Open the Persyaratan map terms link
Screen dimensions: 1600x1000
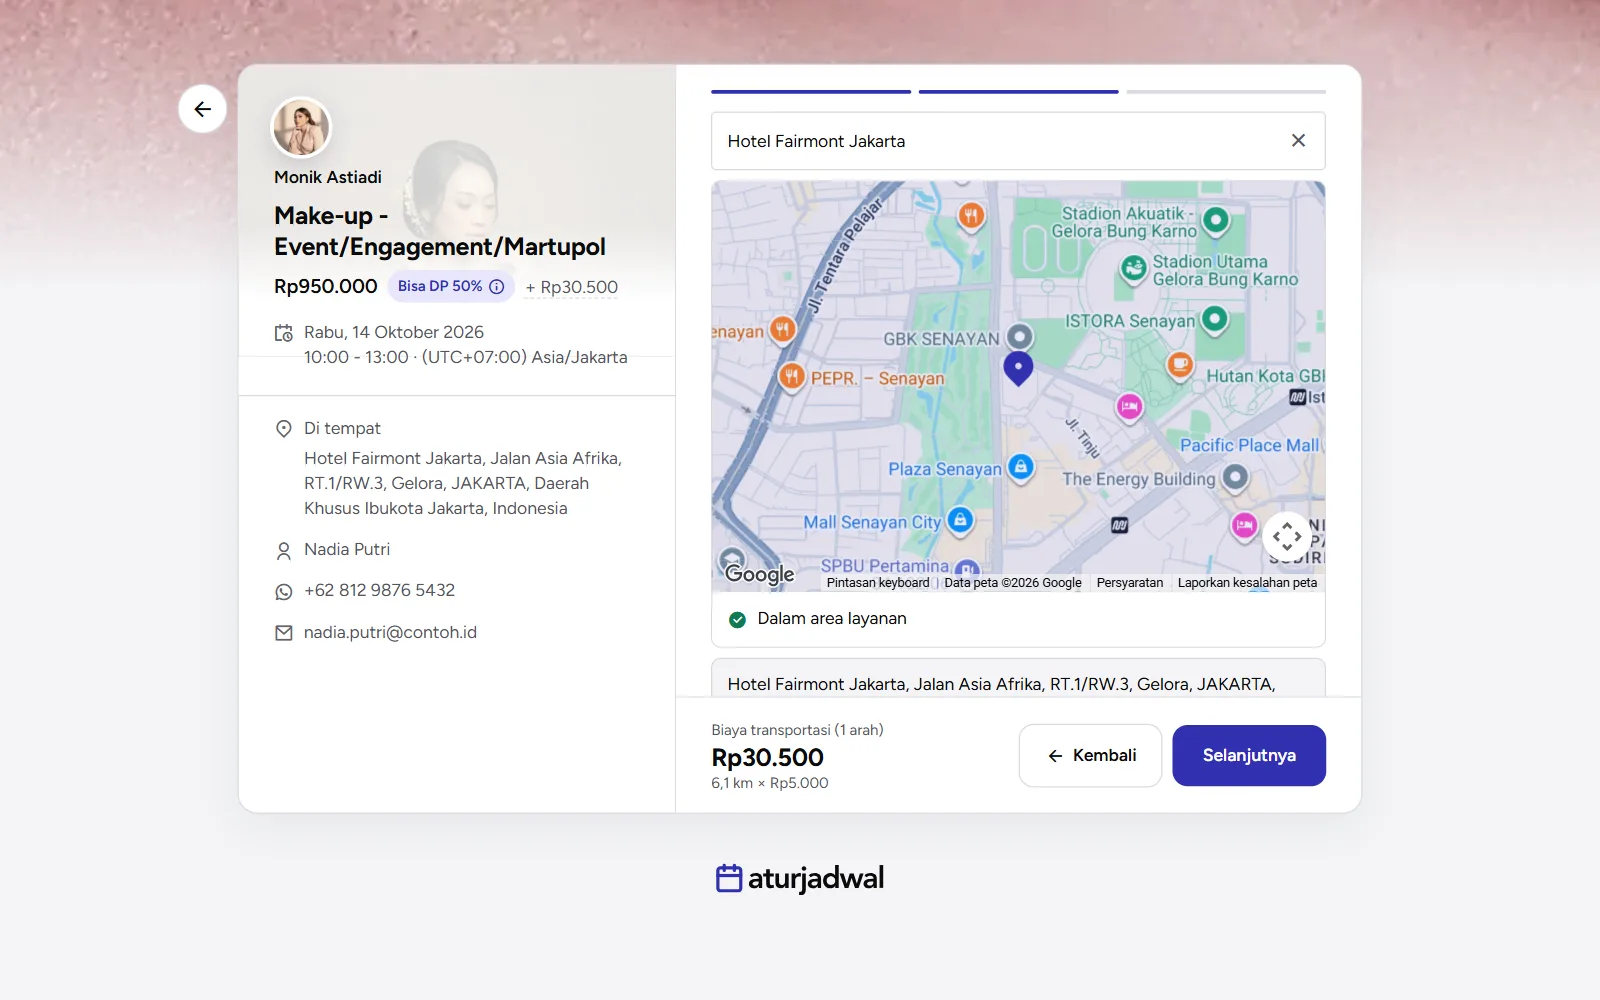pos(1130,583)
